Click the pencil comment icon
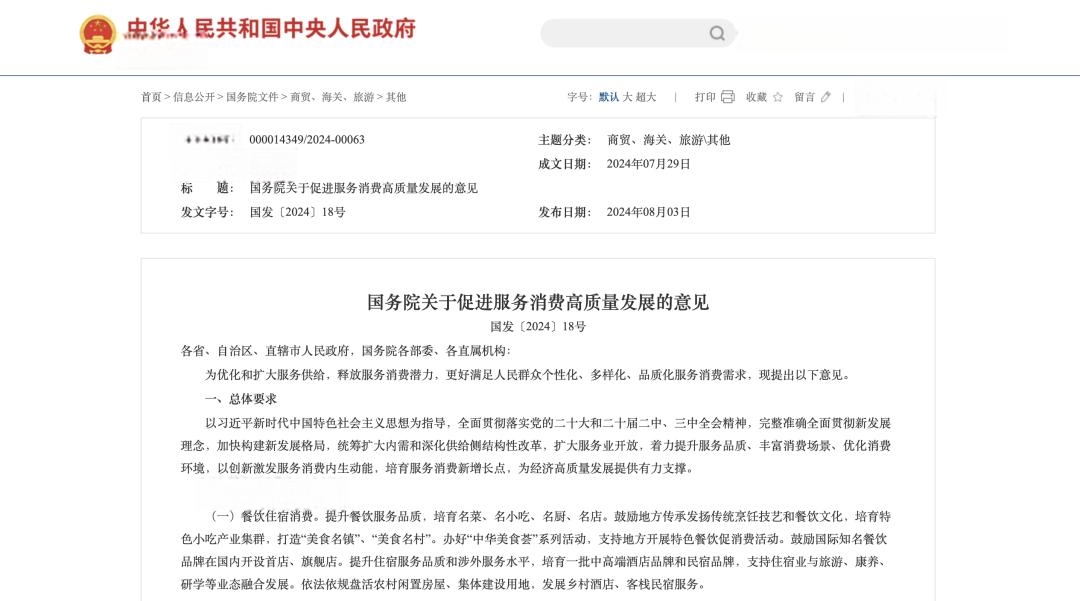Screen dimensions: 1080x601 pyautogui.click(x=826, y=97)
